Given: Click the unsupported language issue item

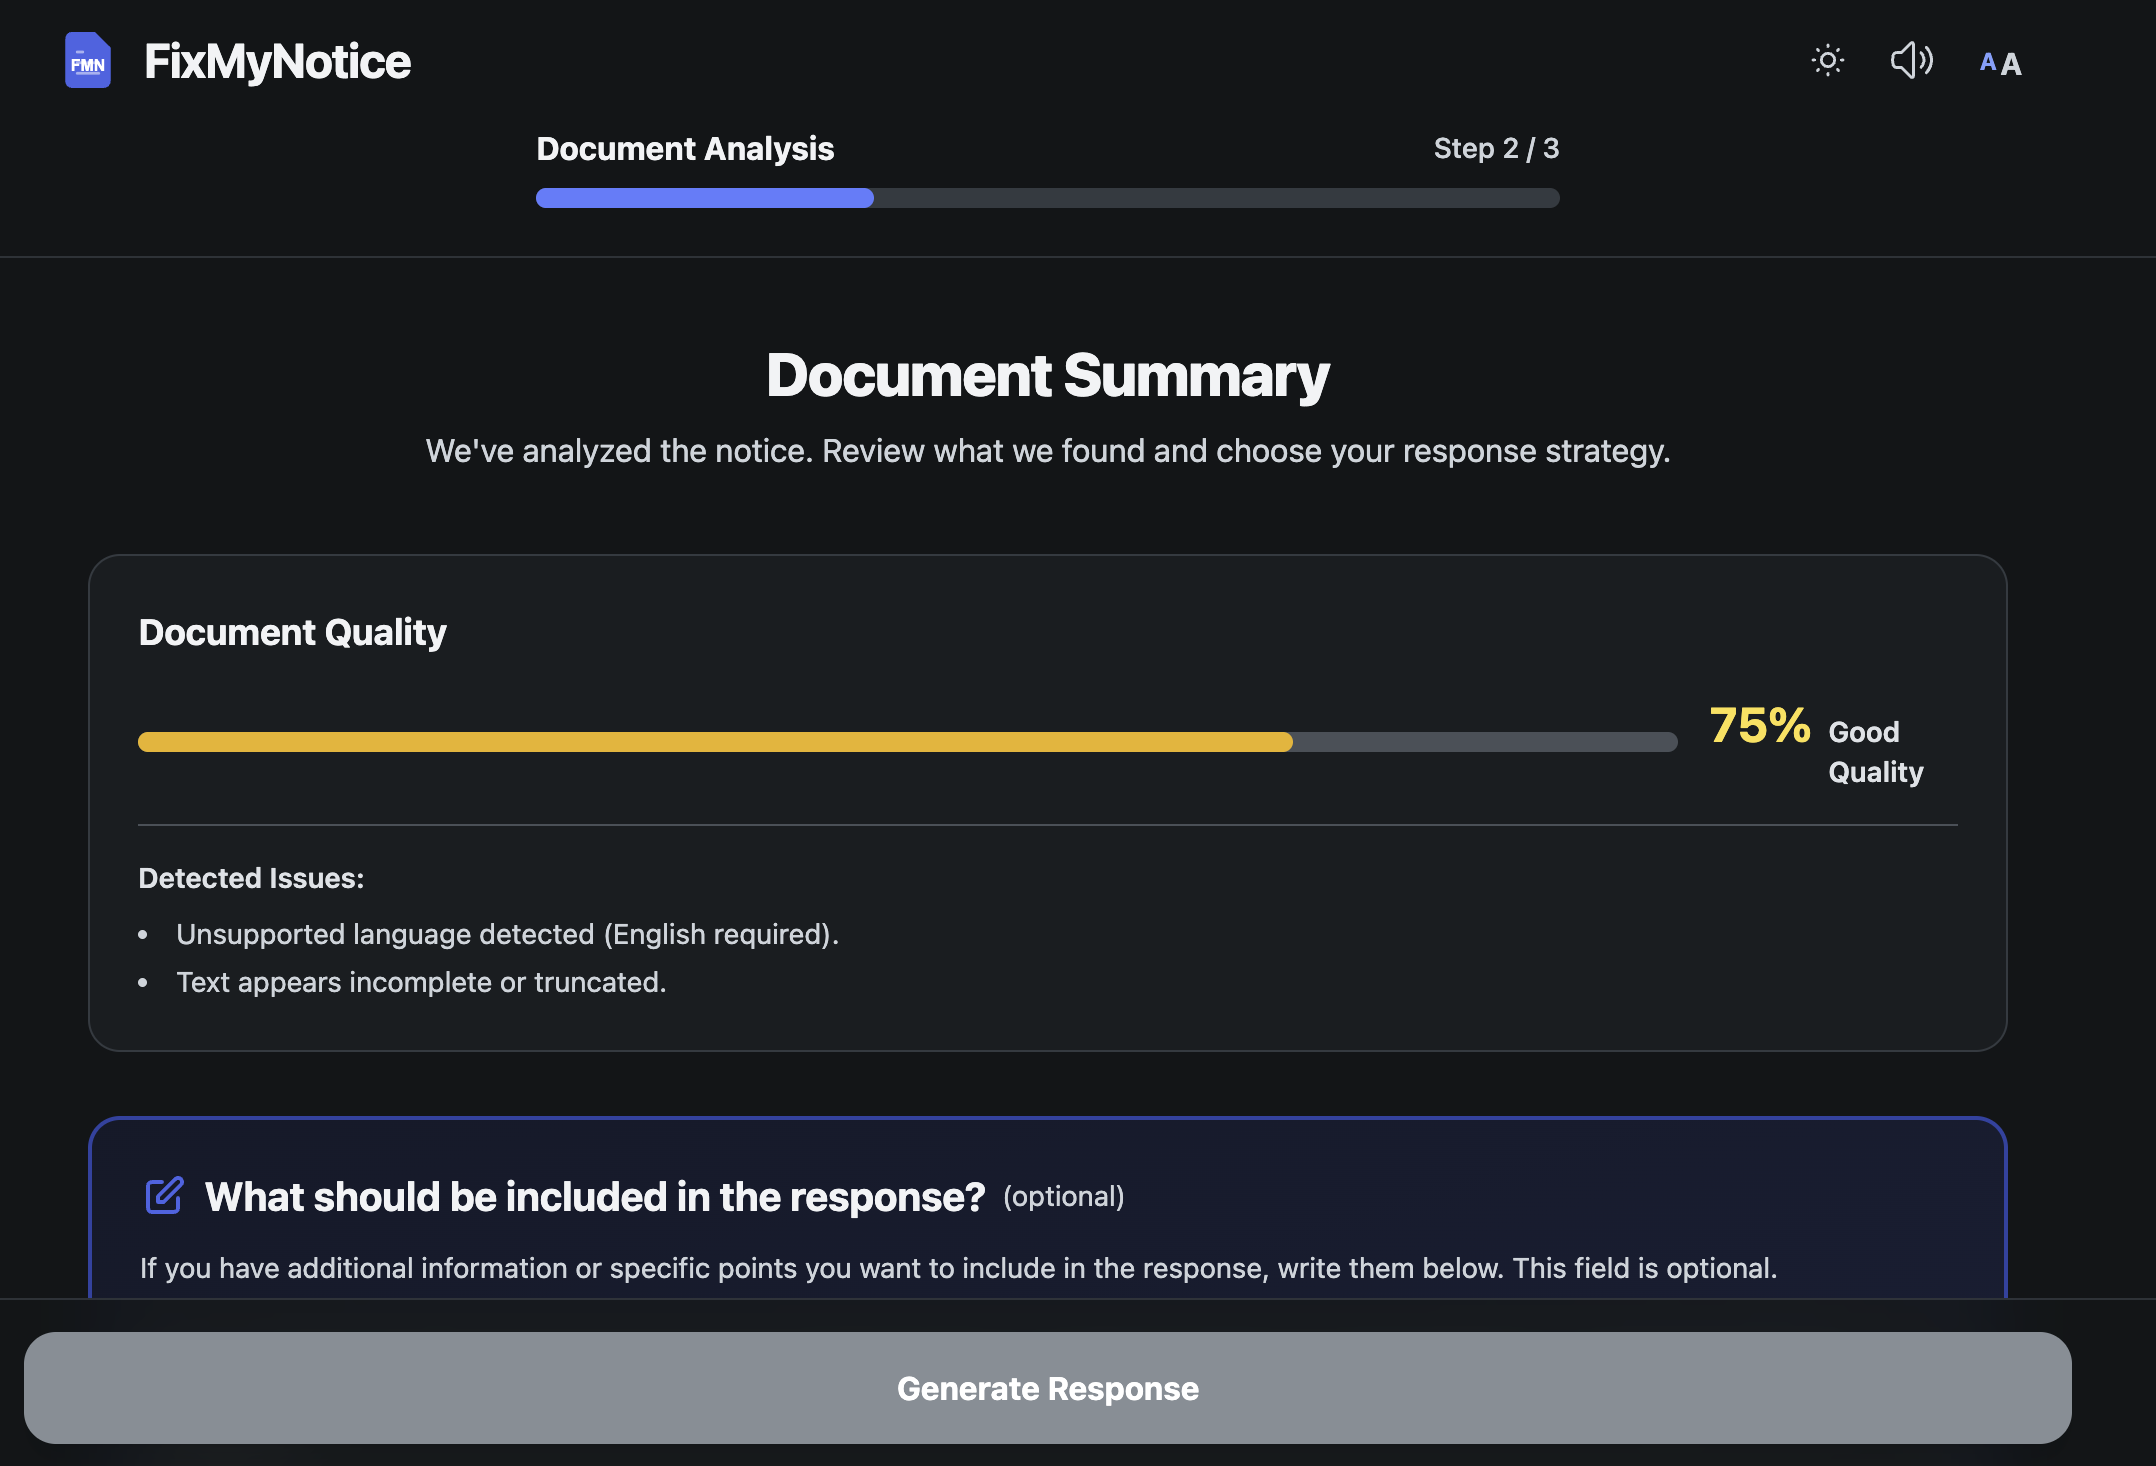Looking at the screenshot, I should tap(507, 934).
